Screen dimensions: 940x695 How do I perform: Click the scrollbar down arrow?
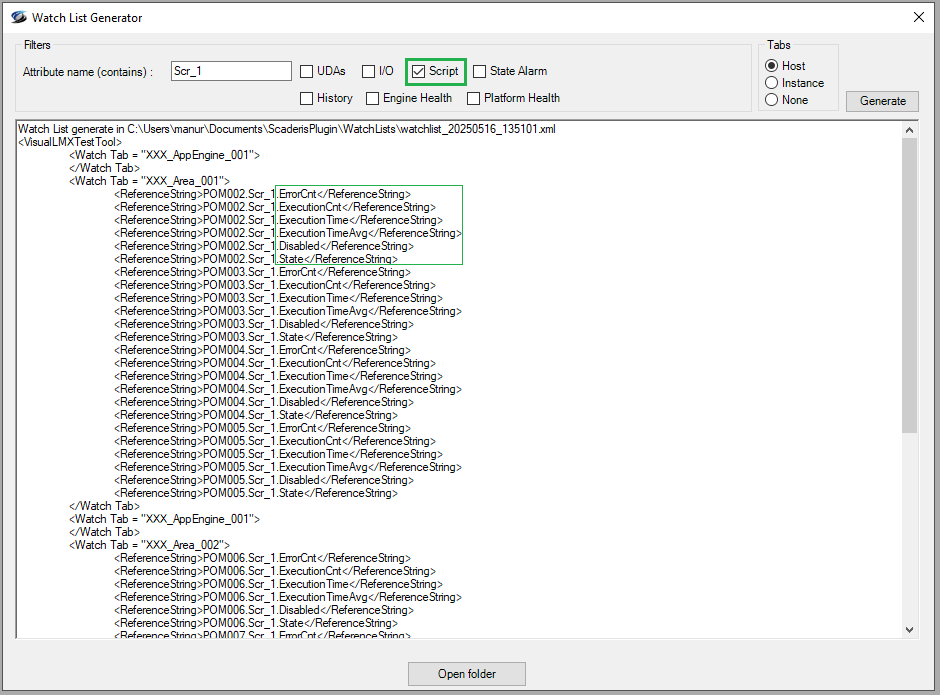(909, 629)
